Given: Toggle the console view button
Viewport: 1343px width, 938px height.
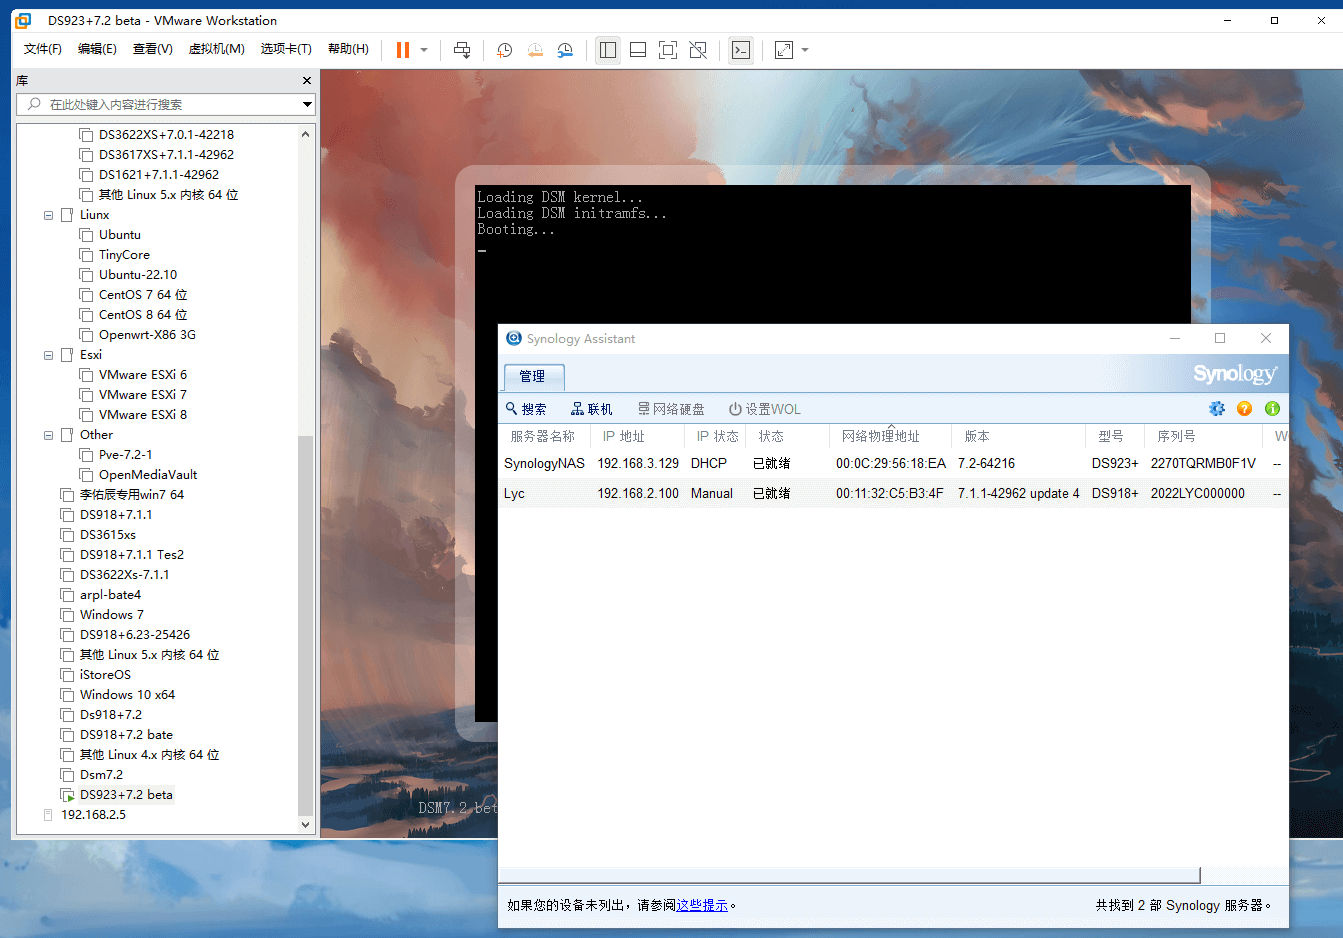Looking at the screenshot, I should (x=741, y=50).
